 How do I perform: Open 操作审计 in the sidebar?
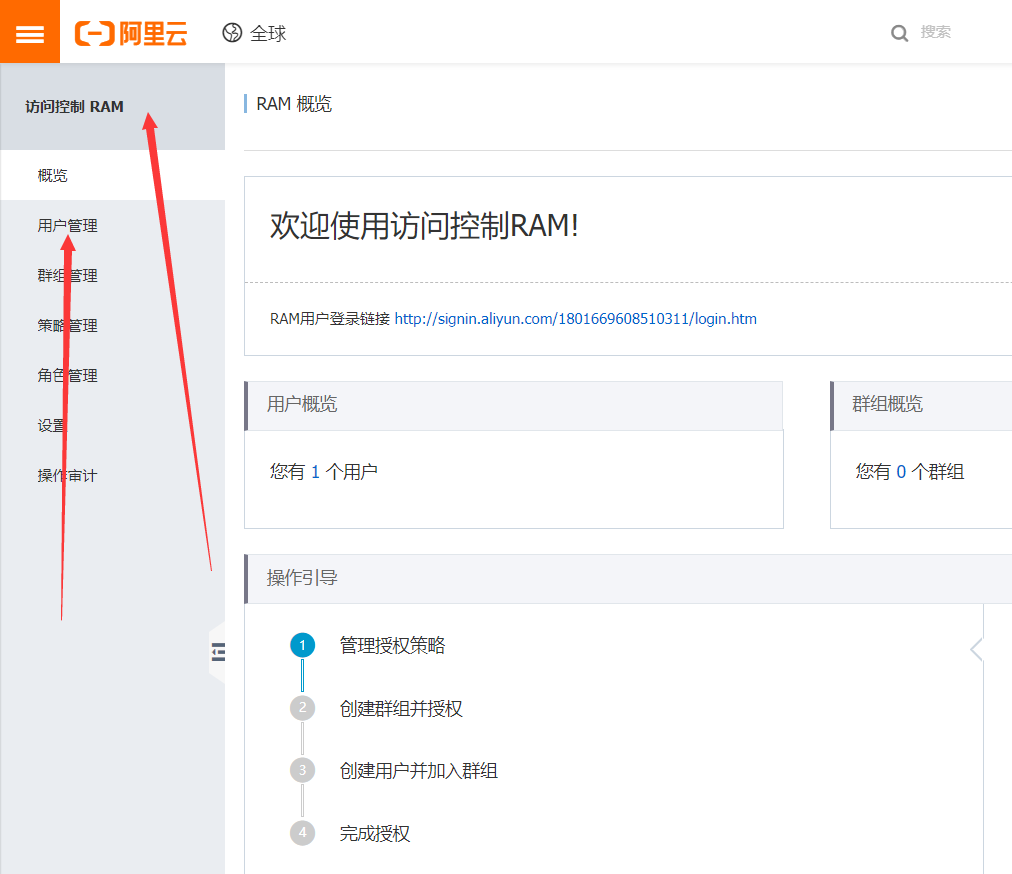pyautogui.click(x=66, y=475)
